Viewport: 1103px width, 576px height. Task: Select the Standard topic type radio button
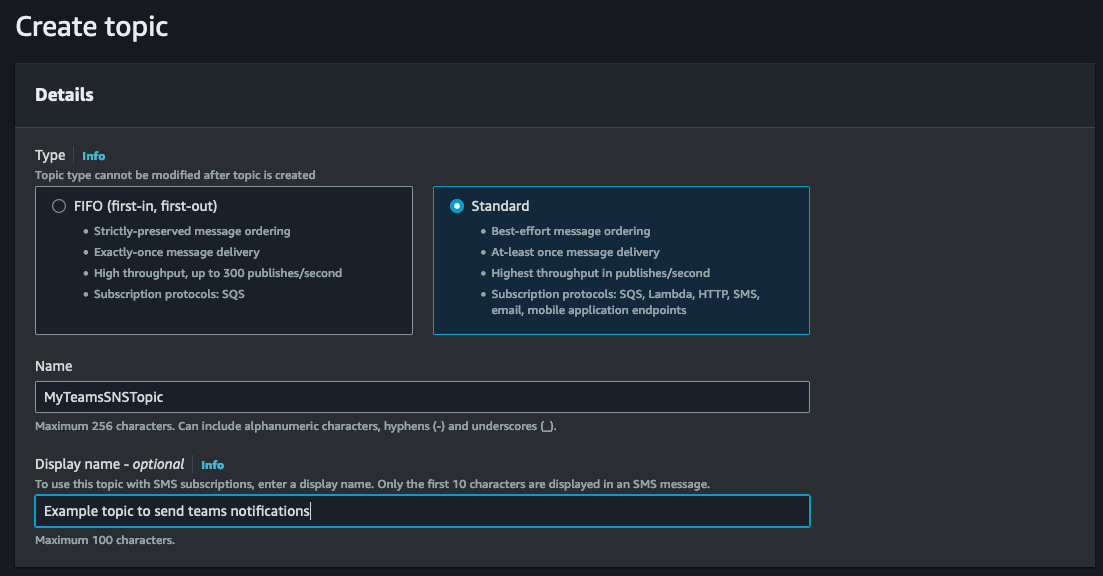coord(456,205)
